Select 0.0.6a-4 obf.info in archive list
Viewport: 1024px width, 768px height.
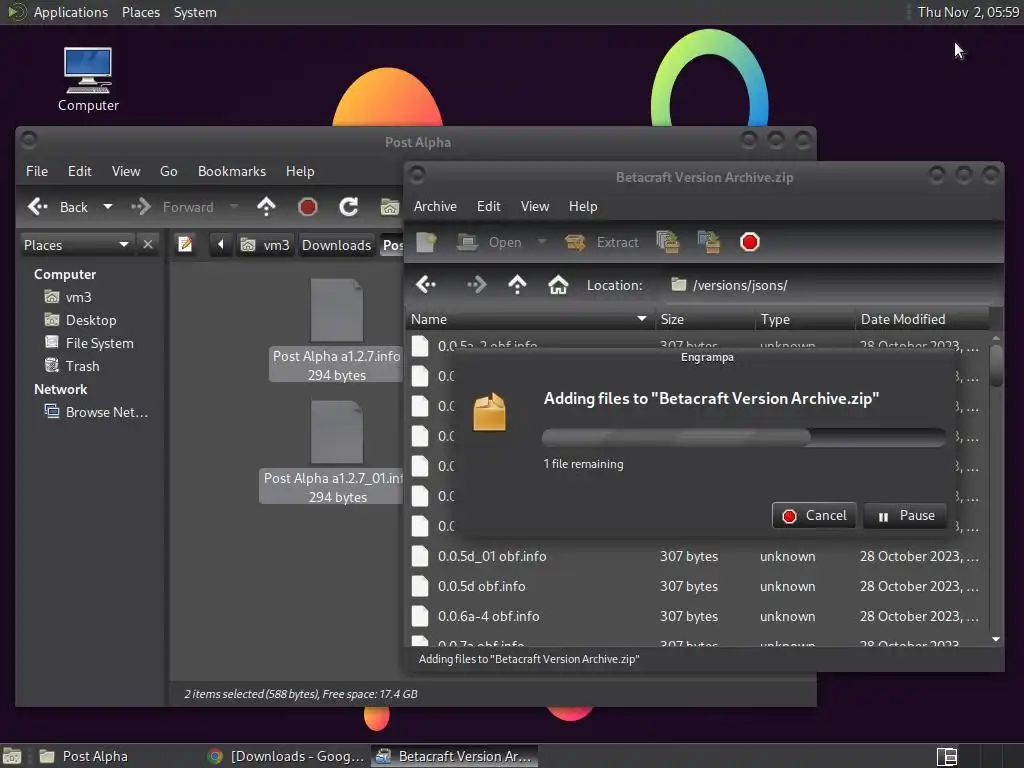pyautogui.click(x=696, y=616)
